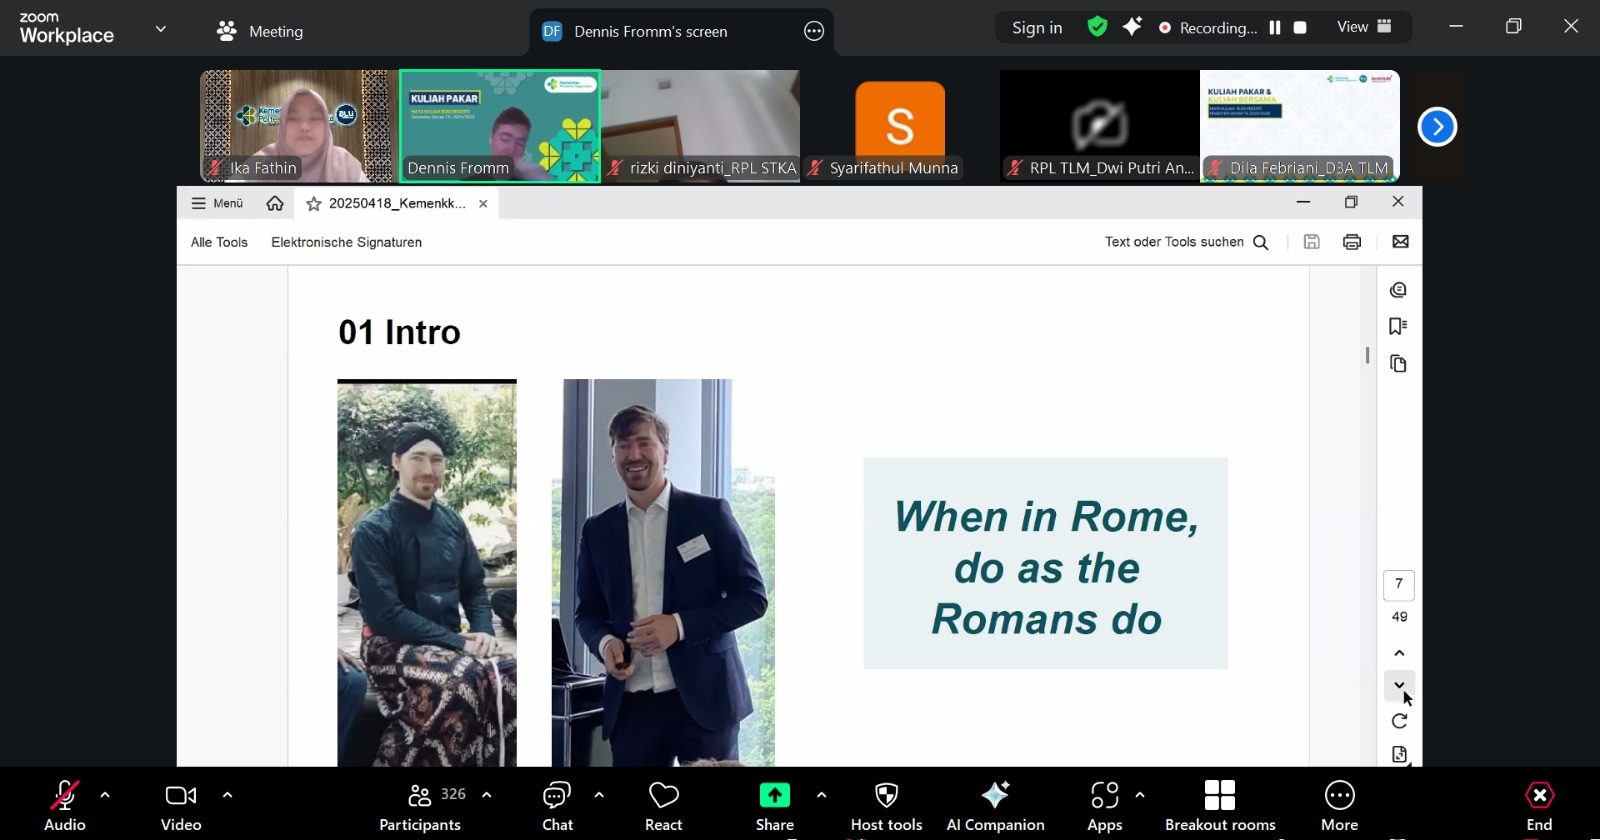Stop the recording with the square button
1600x840 pixels.
point(1300,28)
